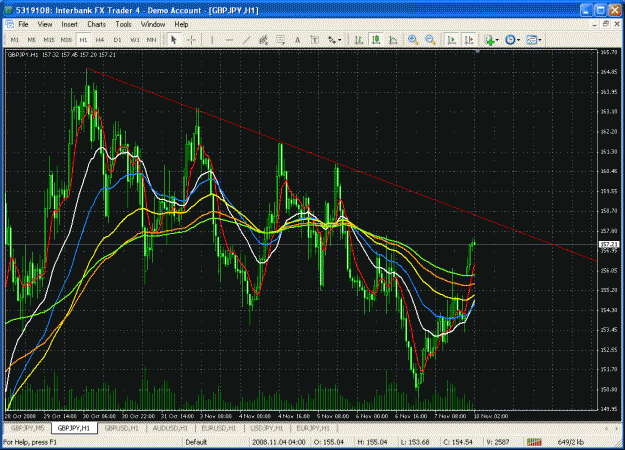Switch to the EURUSD,H1 chart tab
The image size is (625, 450).
tap(219, 428)
